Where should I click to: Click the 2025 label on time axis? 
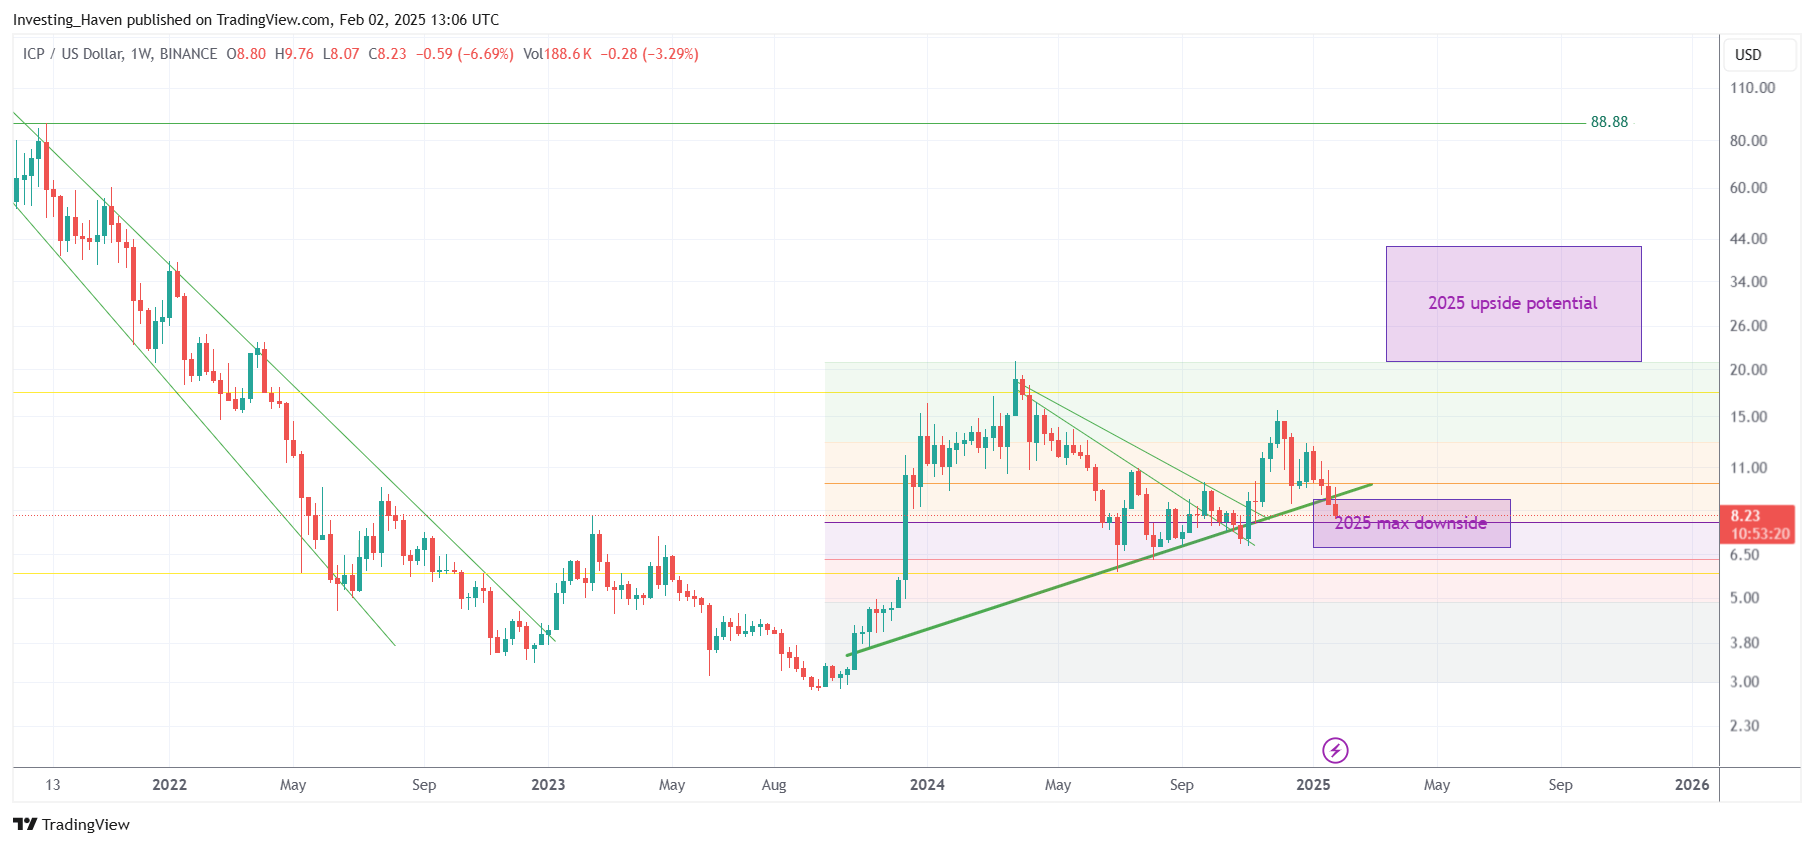click(1313, 784)
